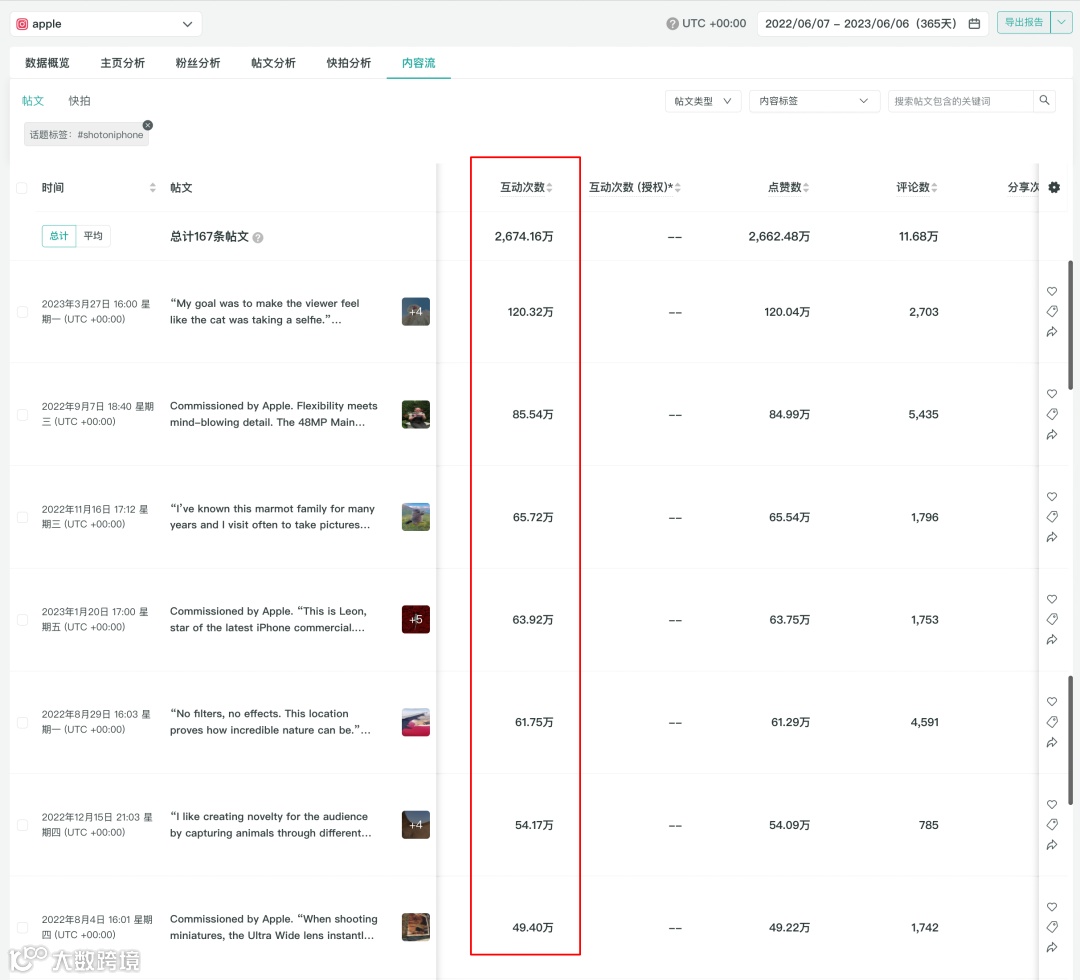Select the 总计 toggle button
Image resolution: width=1080 pixels, height=980 pixels.
click(59, 236)
